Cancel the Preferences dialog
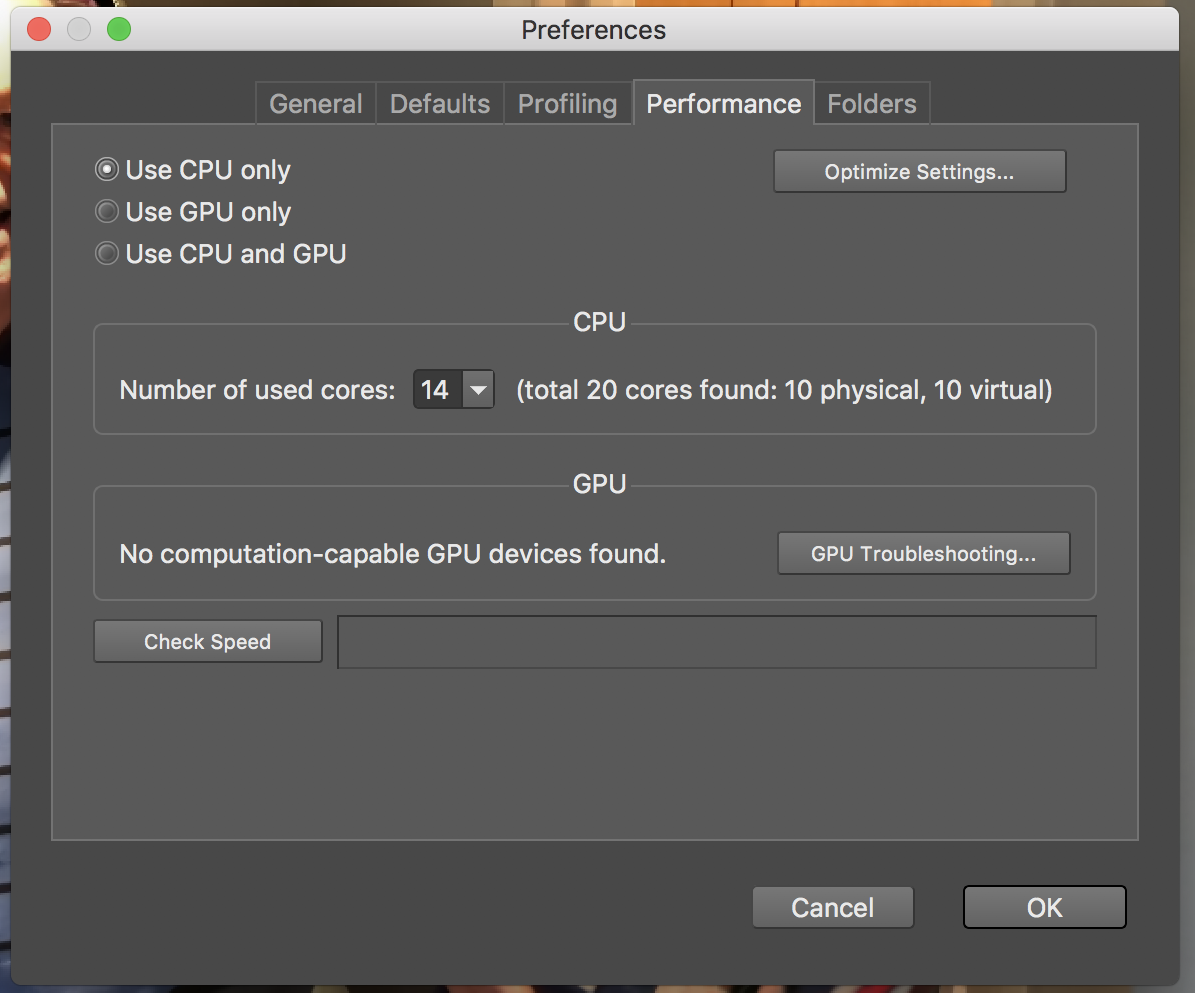 click(832, 908)
